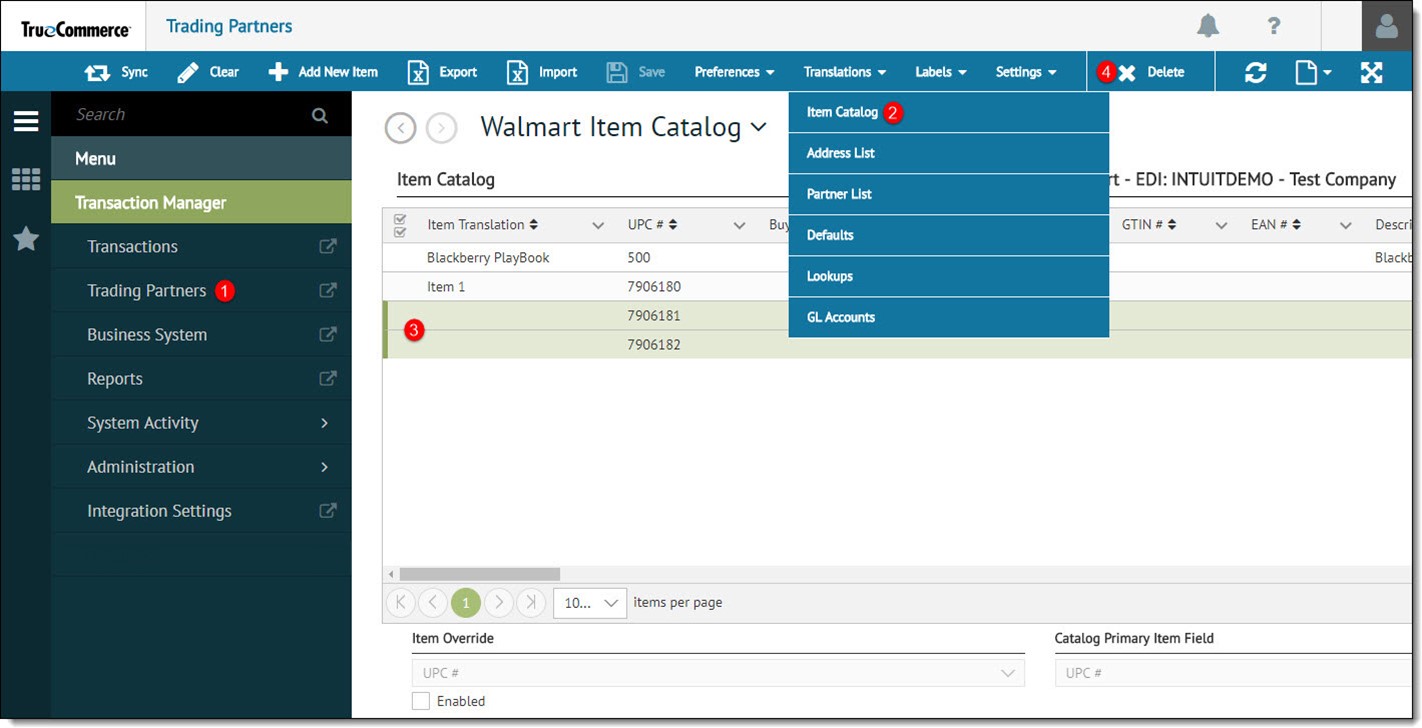This screenshot has height=728, width=1422.
Task: Click the Import toolbar button
Action: coord(542,72)
